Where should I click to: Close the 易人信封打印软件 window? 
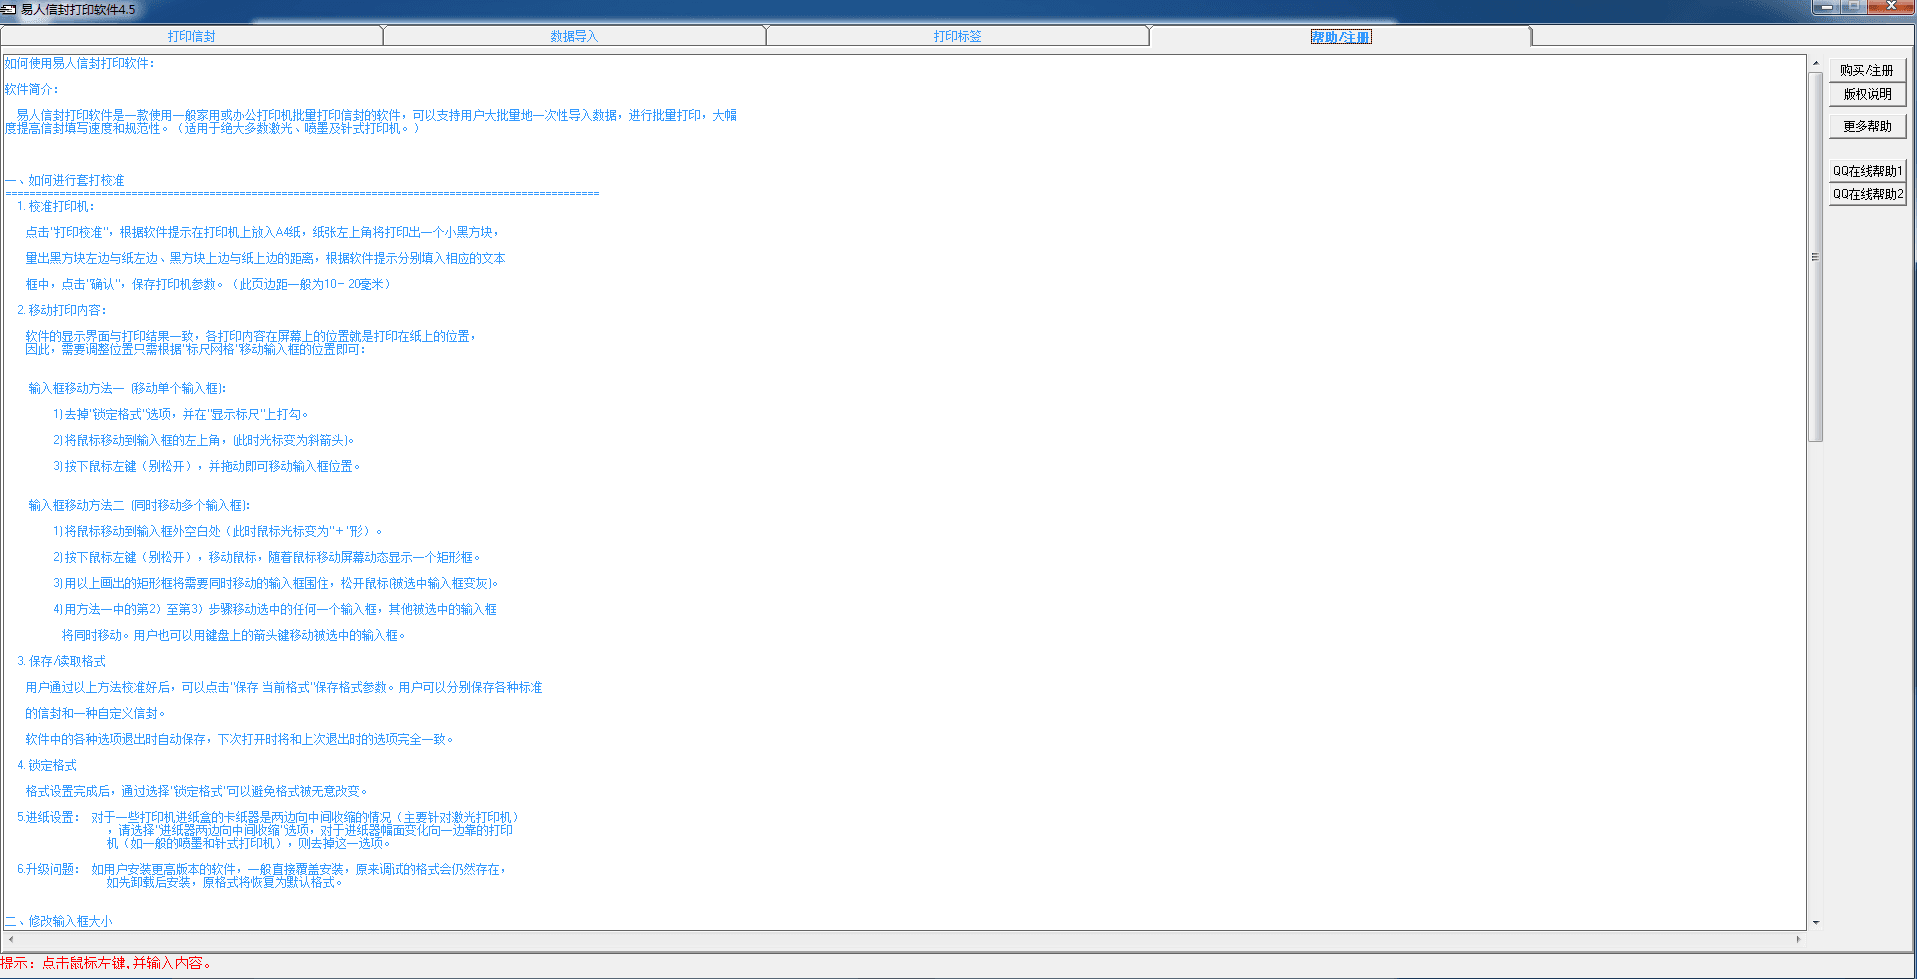[x=1890, y=6]
